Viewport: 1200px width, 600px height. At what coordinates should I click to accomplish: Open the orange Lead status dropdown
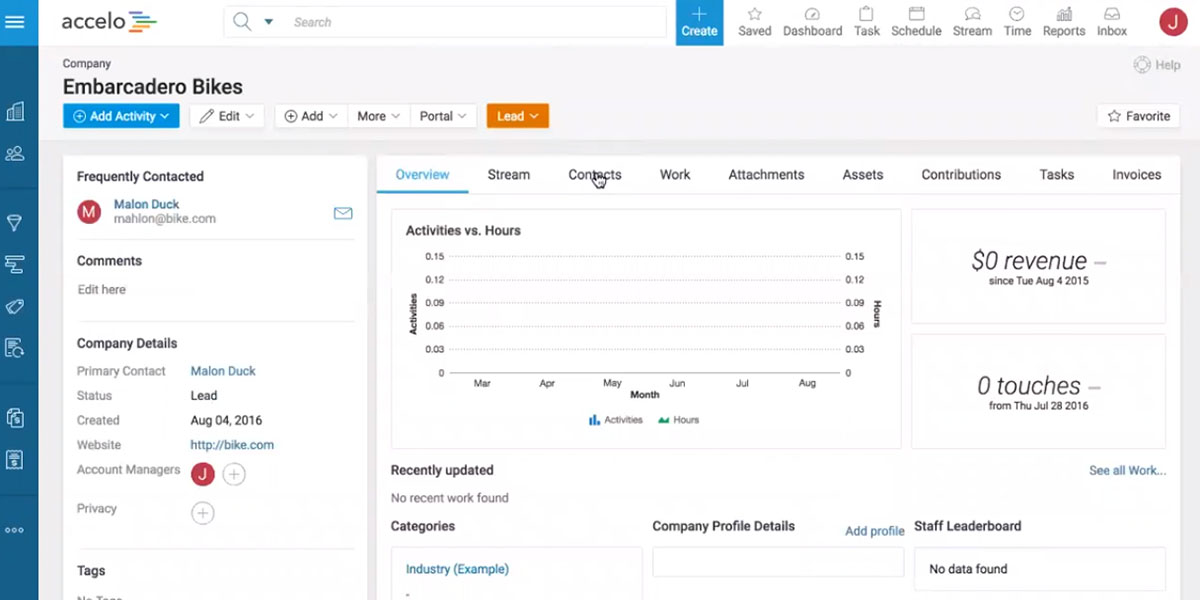[517, 116]
